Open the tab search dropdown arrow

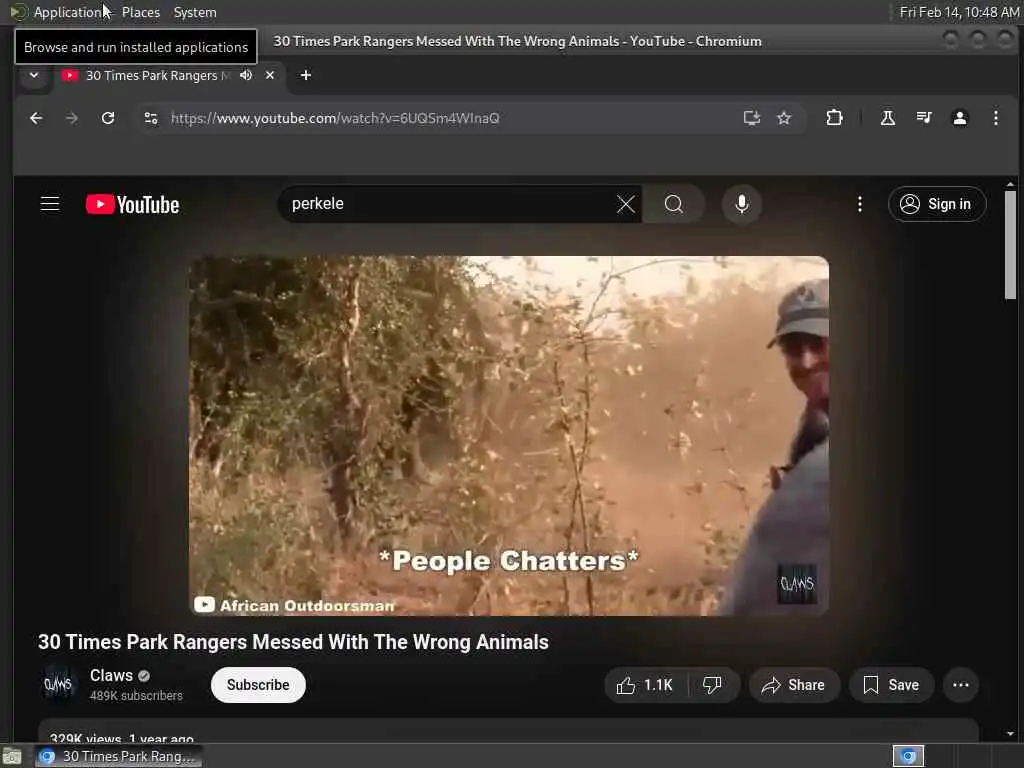[x=34, y=75]
